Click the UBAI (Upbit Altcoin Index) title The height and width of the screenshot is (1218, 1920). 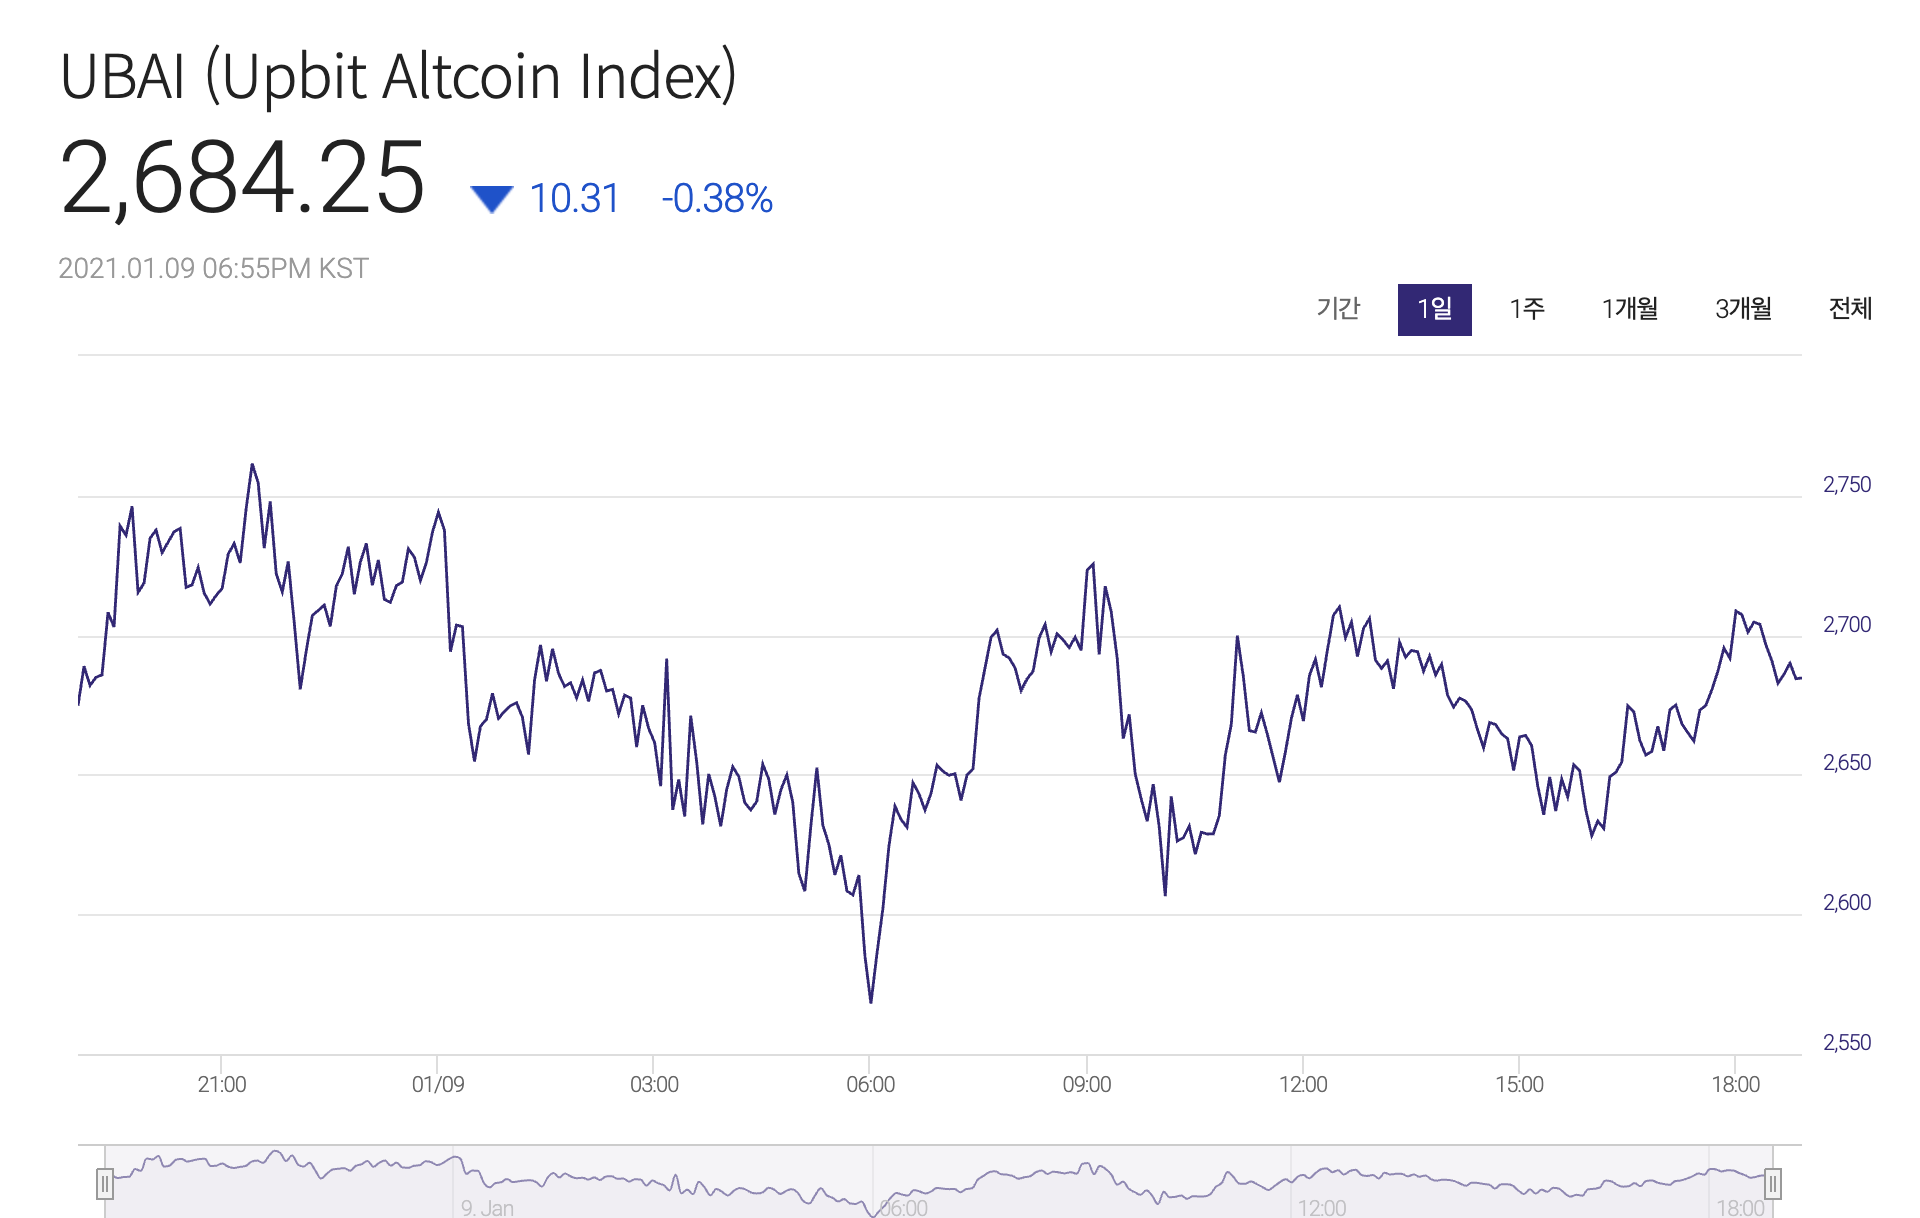pos(398,76)
